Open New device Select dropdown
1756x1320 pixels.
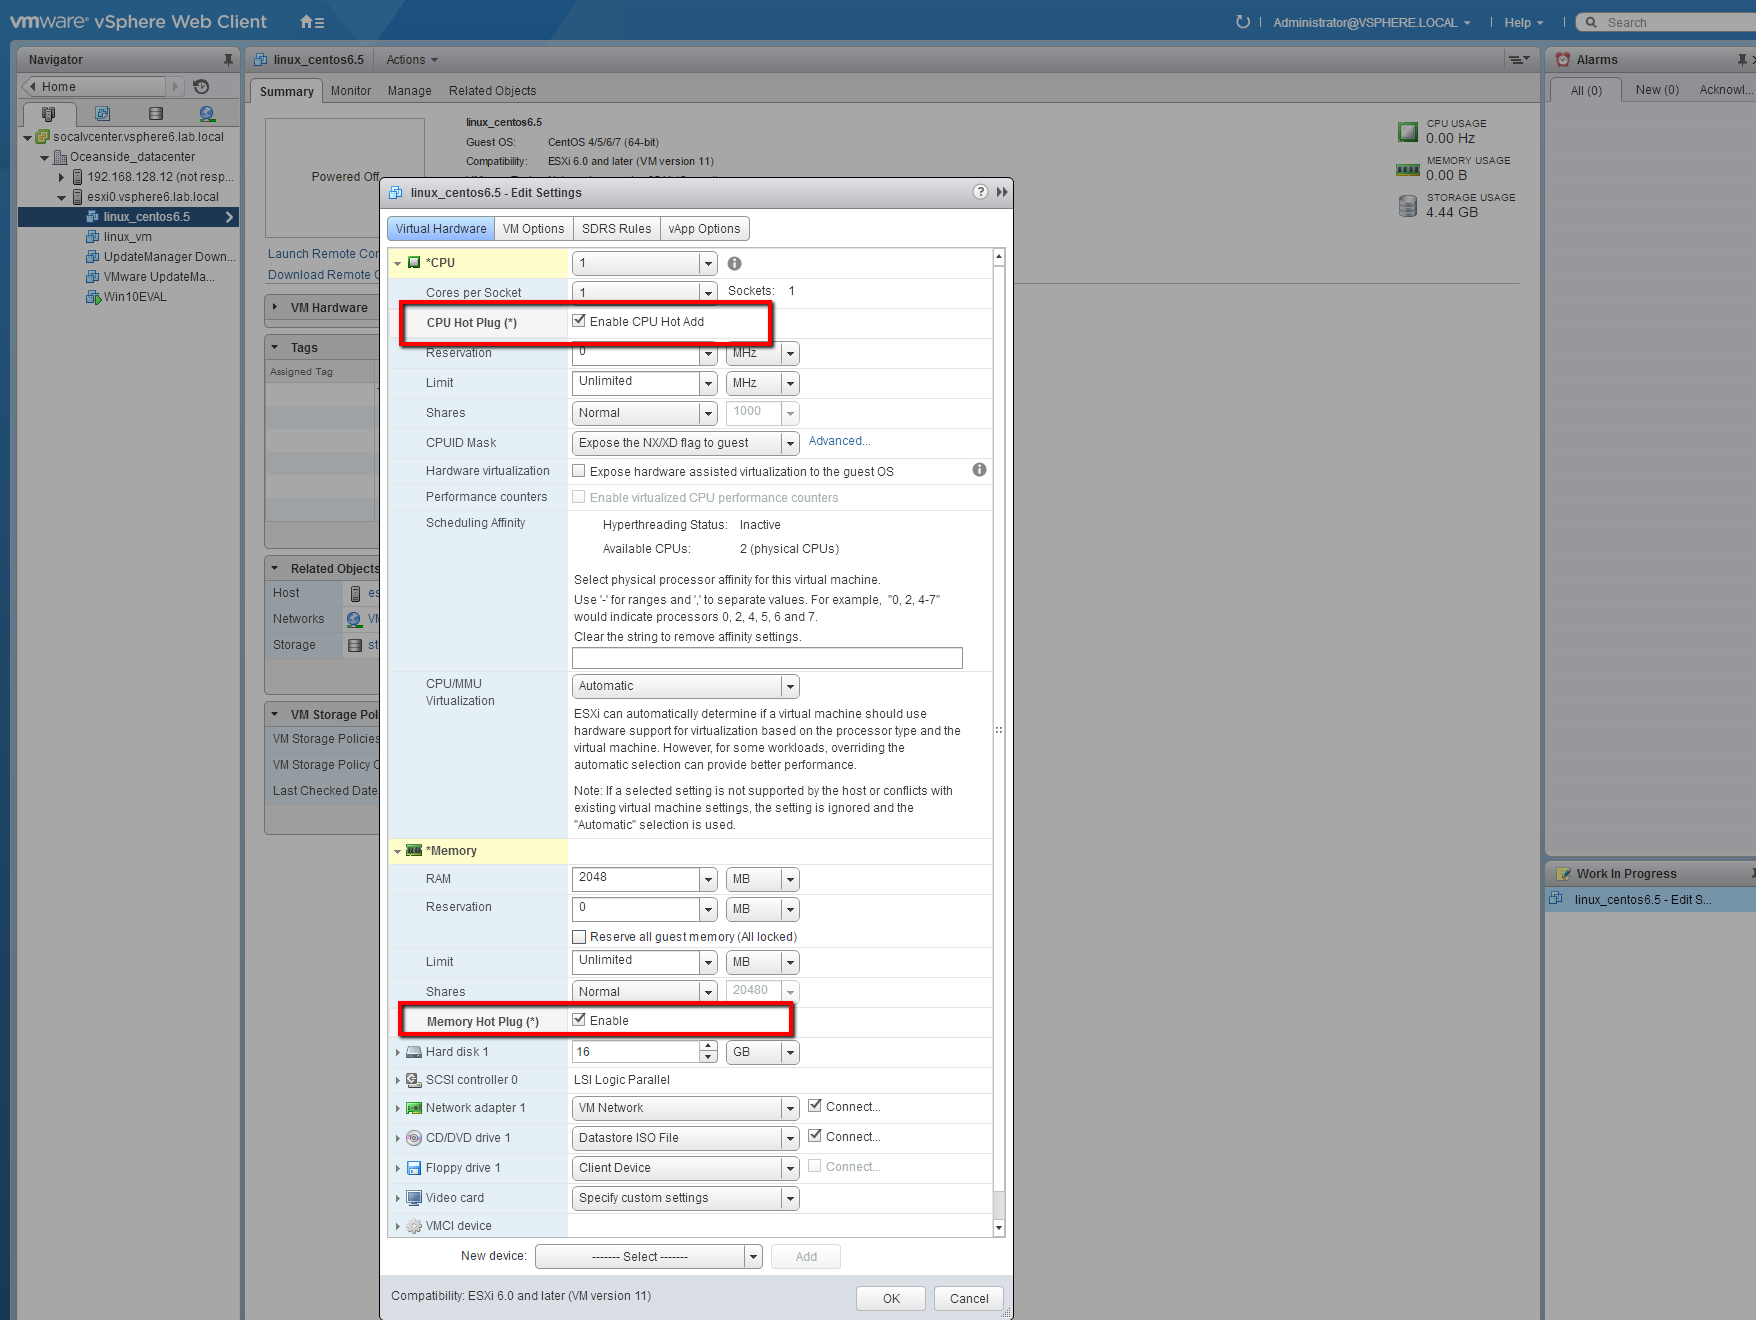tap(649, 1257)
